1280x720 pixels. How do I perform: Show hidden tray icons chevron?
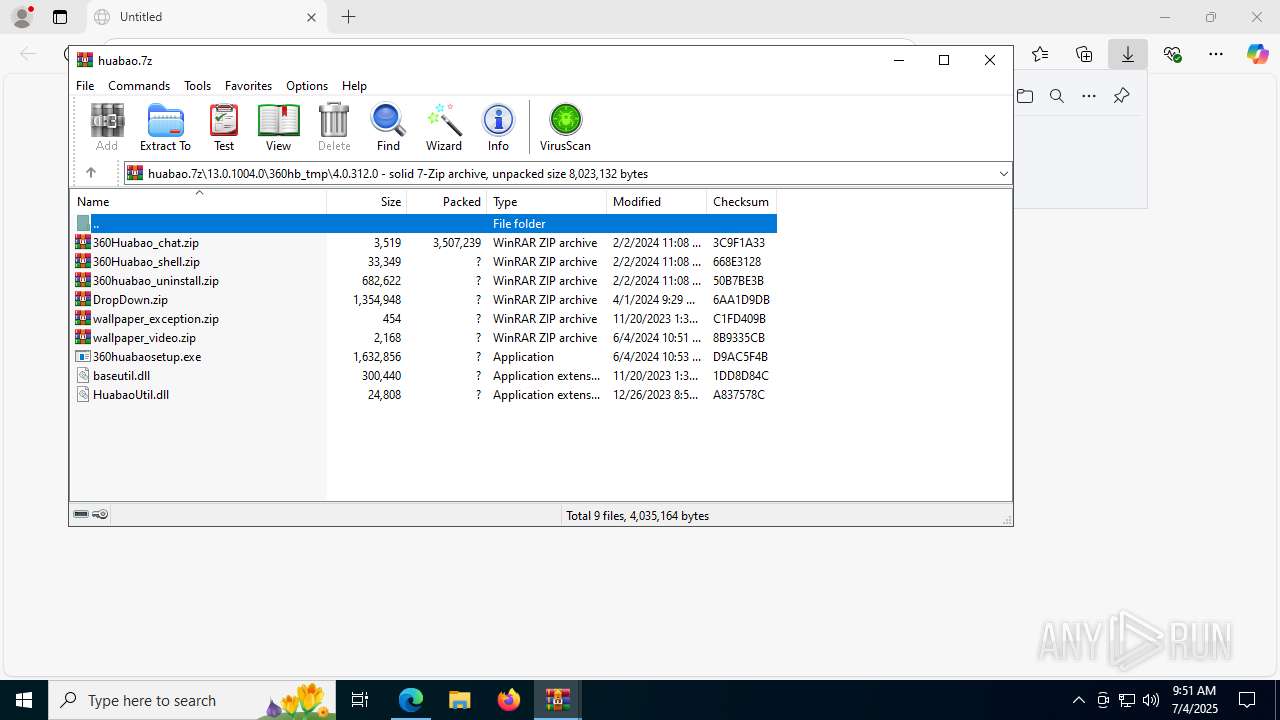click(1078, 700)
